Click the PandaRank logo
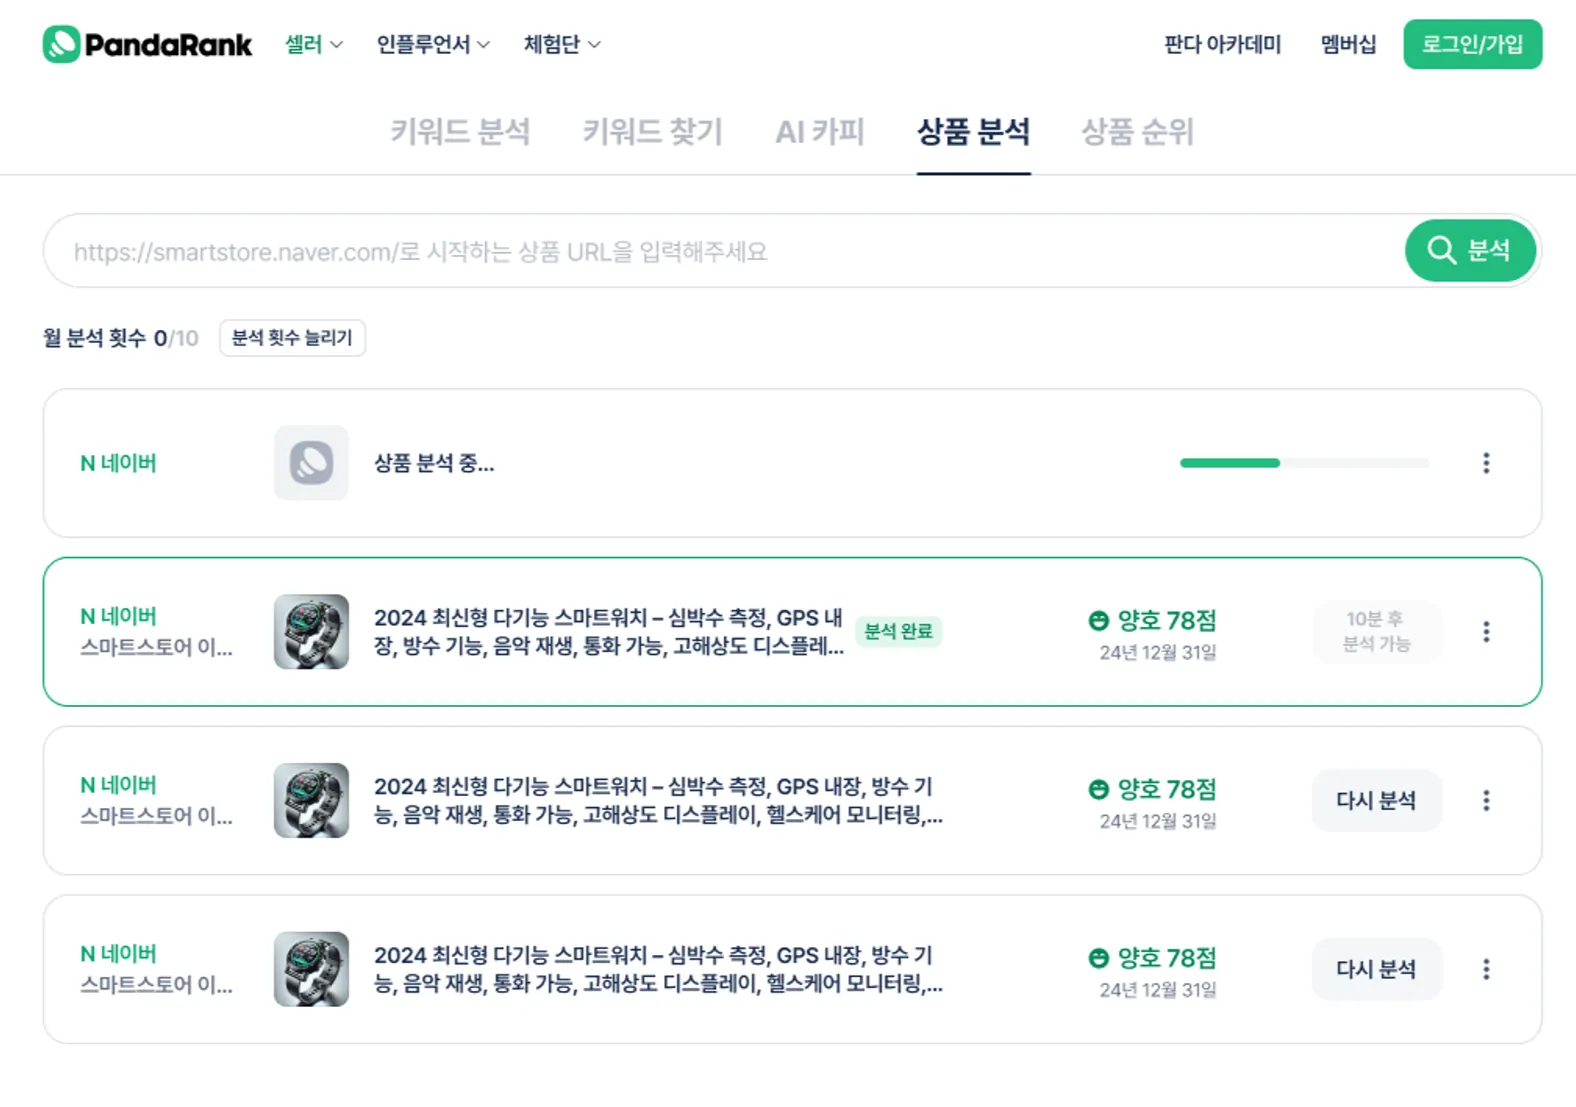 coord(147,44)
